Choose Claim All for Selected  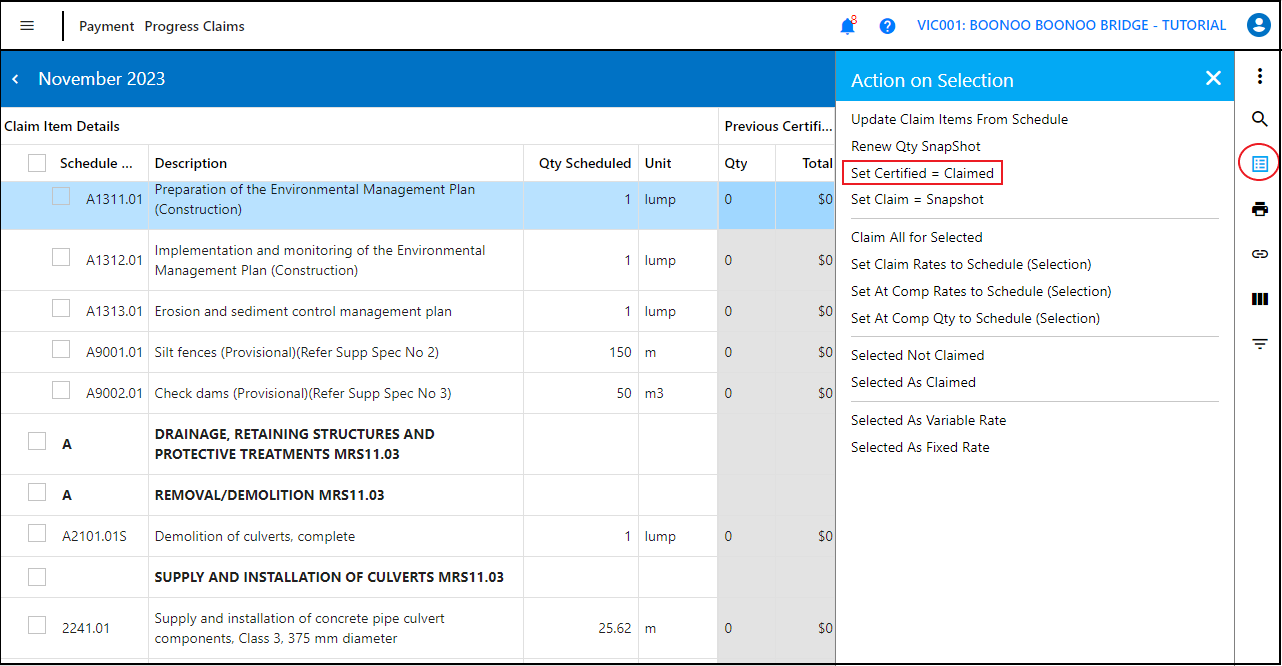click(x=916, y=237)
